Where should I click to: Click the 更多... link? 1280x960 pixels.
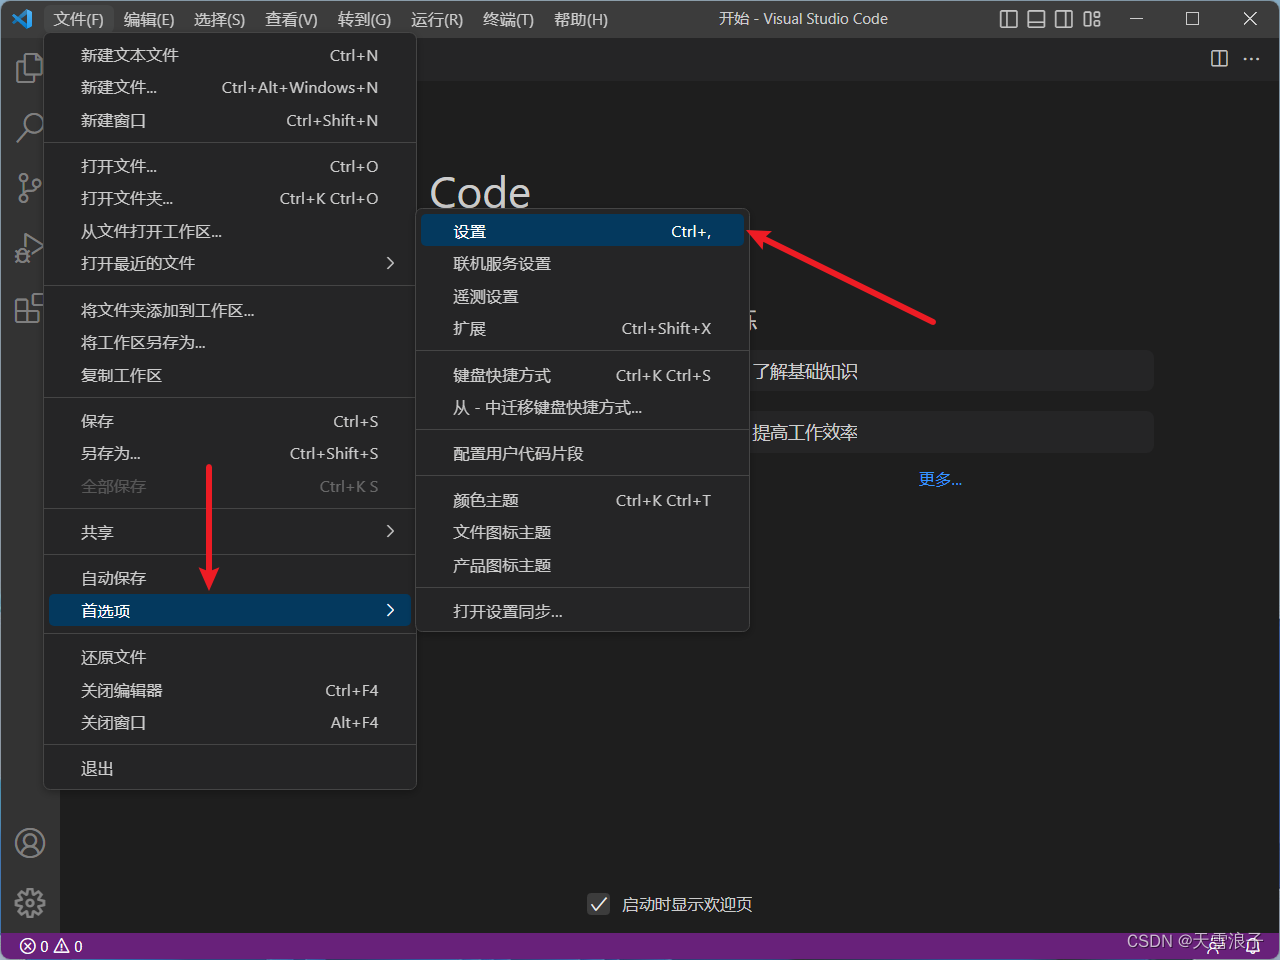coord(940,479)
